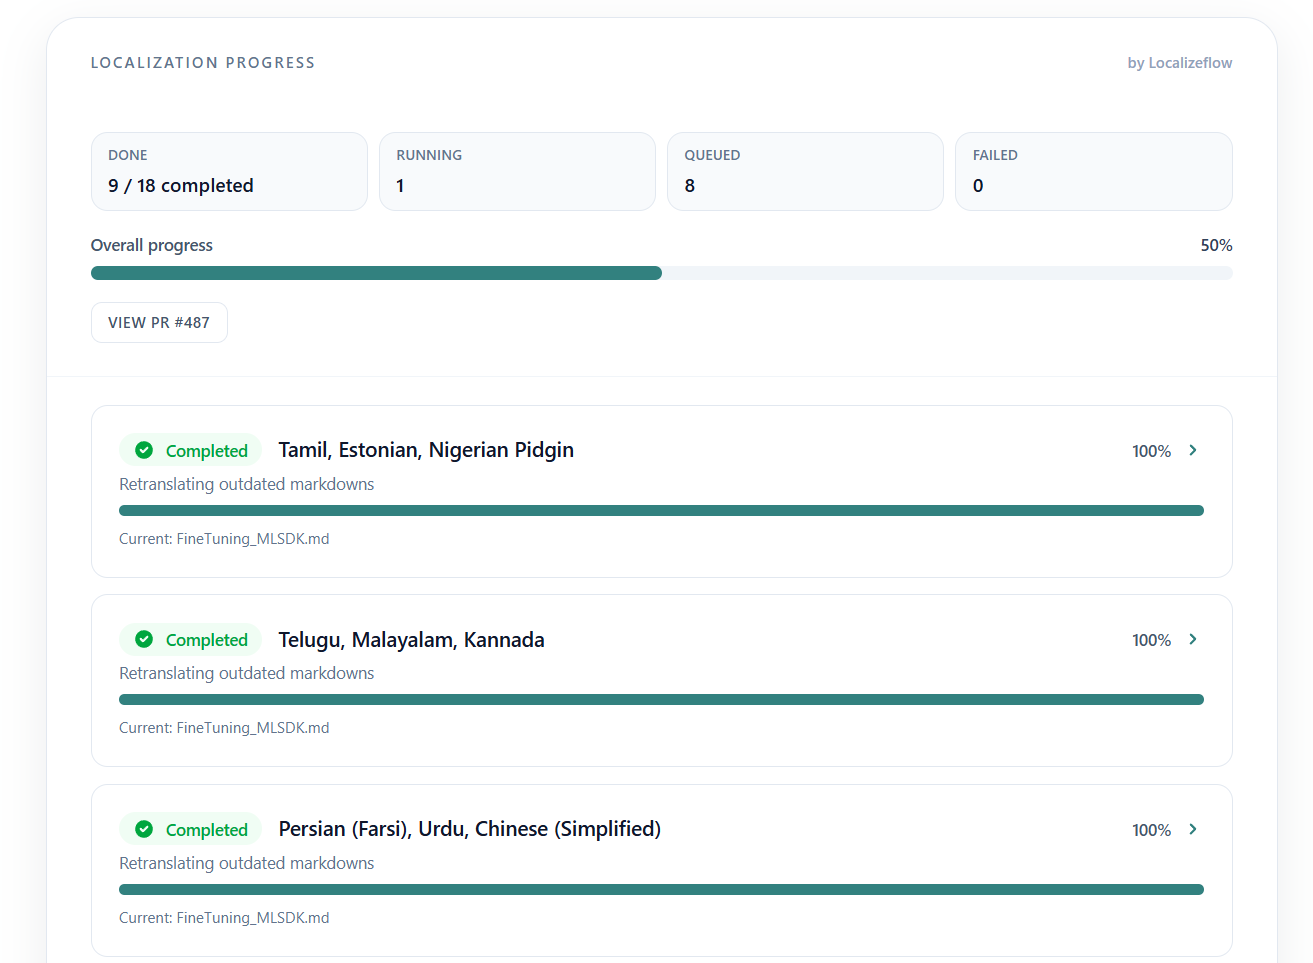This screenshot has width=1313, height=963.
Task: Select the QUEUED status card
Action: [x=805, y=171]
